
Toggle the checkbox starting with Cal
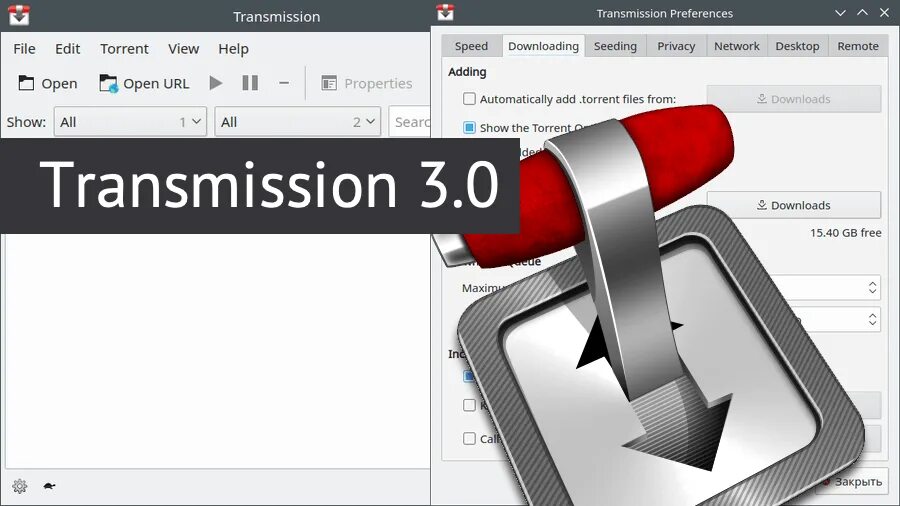470,438
